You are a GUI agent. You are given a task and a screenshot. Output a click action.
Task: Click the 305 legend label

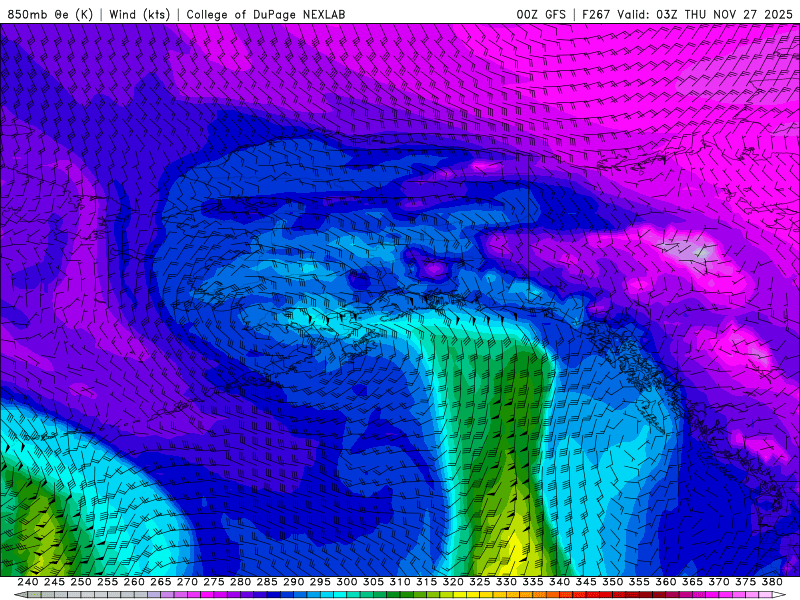[373, 582]
